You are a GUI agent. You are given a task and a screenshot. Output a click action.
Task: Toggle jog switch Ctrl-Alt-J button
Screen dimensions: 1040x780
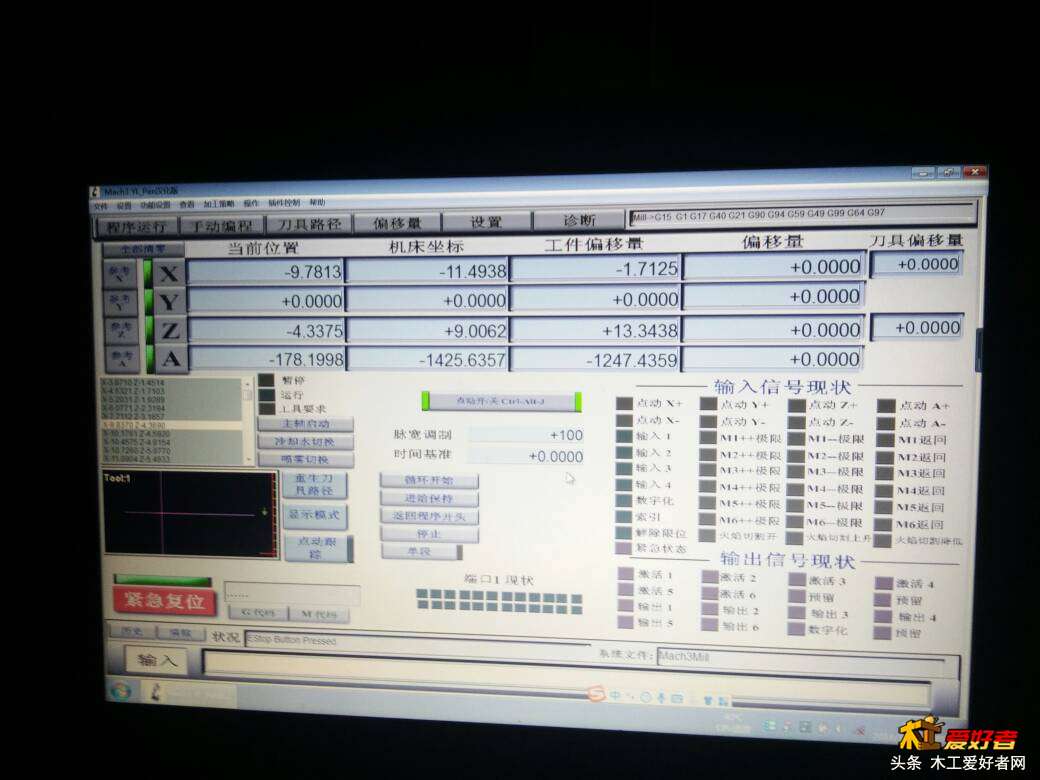point(501,401)
